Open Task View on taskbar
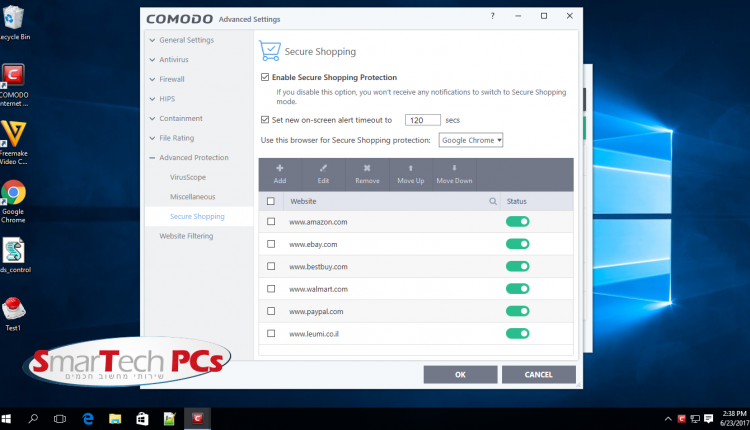 [60, 419]
